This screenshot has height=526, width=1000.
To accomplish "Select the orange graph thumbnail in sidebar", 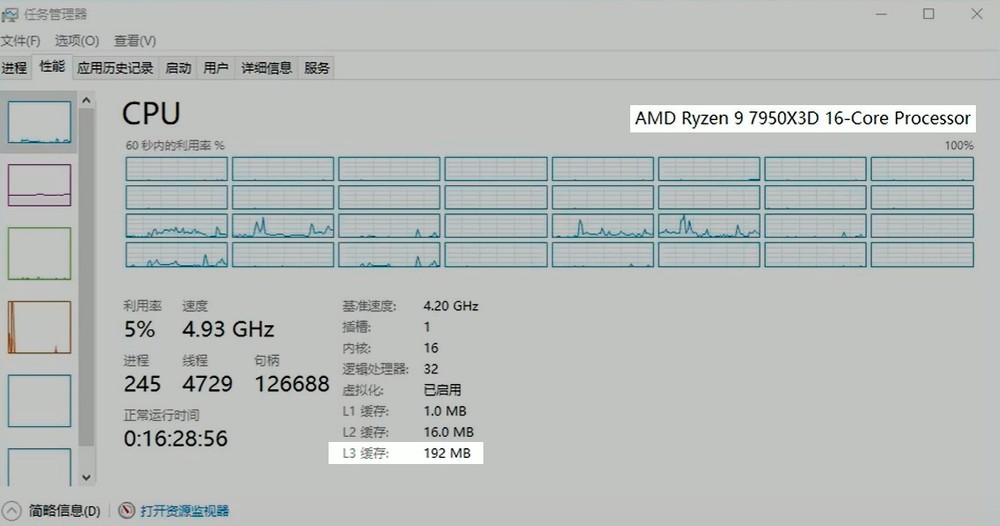I will [40, 327].
